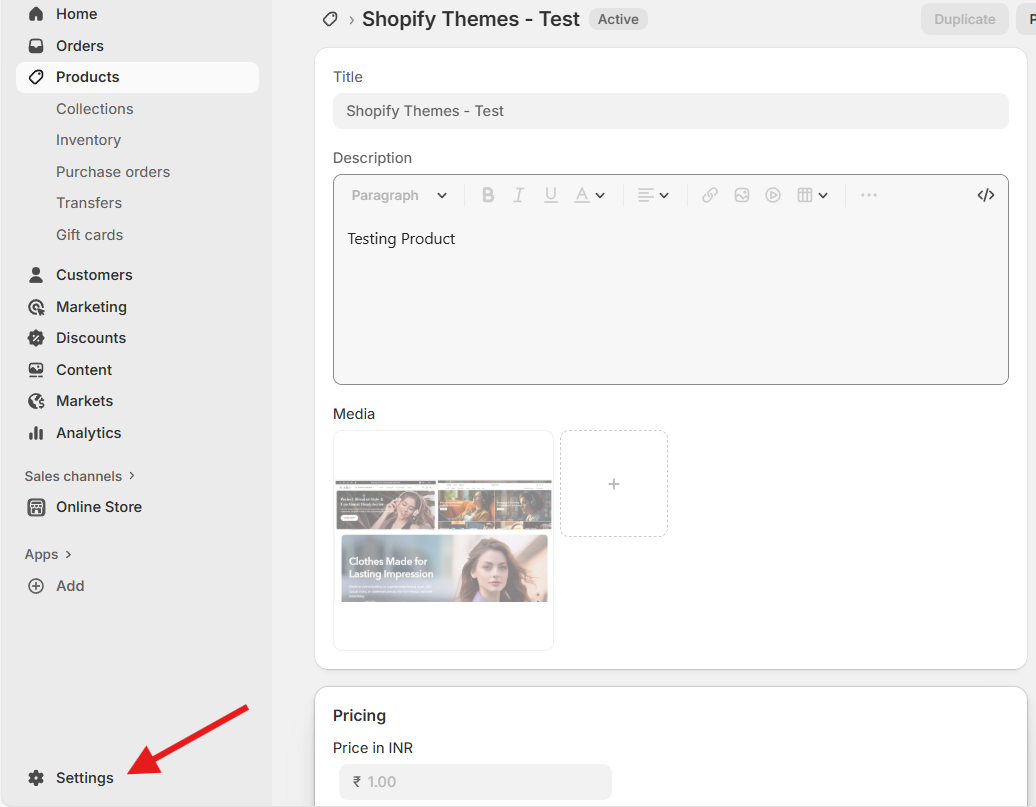Image resolution: width=1036 pixels, height=807 pixels.
Task: Insert an image in the description
Action: (x=741, y=195)
